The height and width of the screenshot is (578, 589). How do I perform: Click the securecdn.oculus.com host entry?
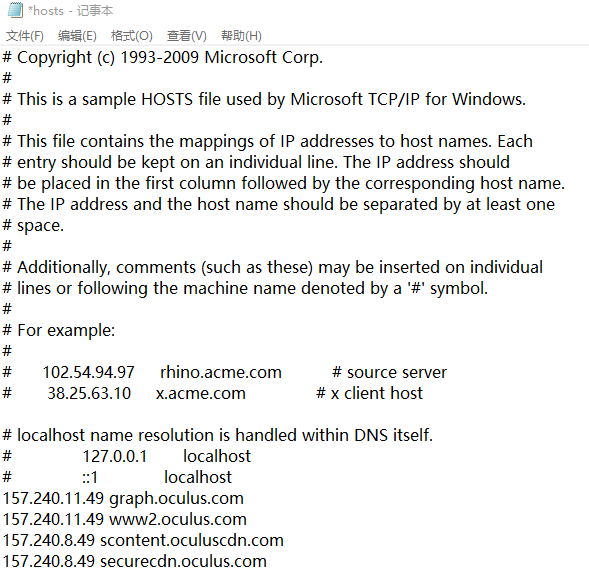(183, 561)
